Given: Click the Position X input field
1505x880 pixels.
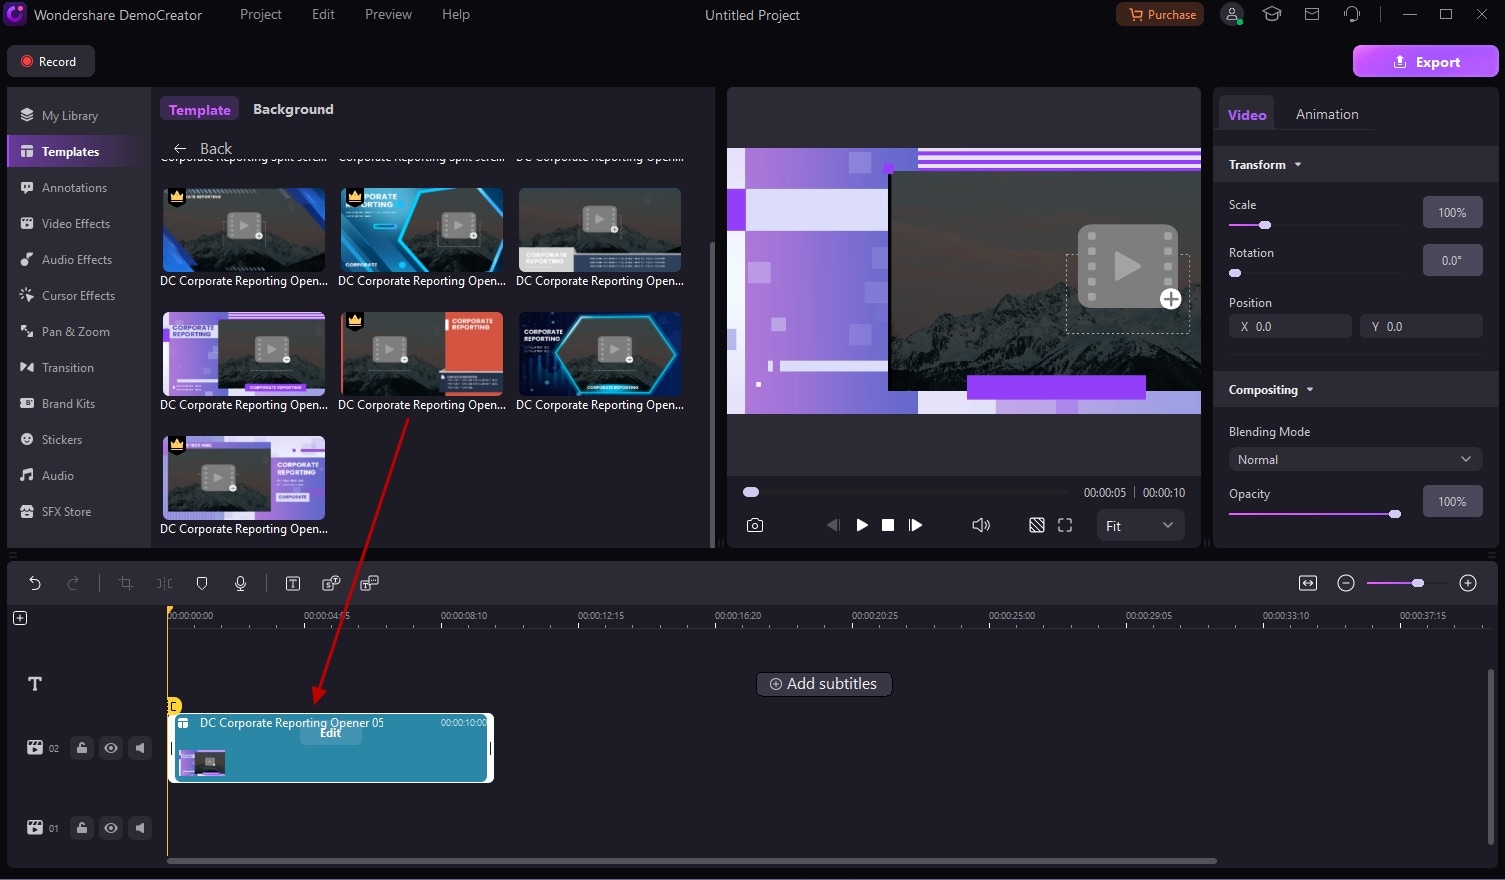Looking at the screenshot, I should [1290, 327].
